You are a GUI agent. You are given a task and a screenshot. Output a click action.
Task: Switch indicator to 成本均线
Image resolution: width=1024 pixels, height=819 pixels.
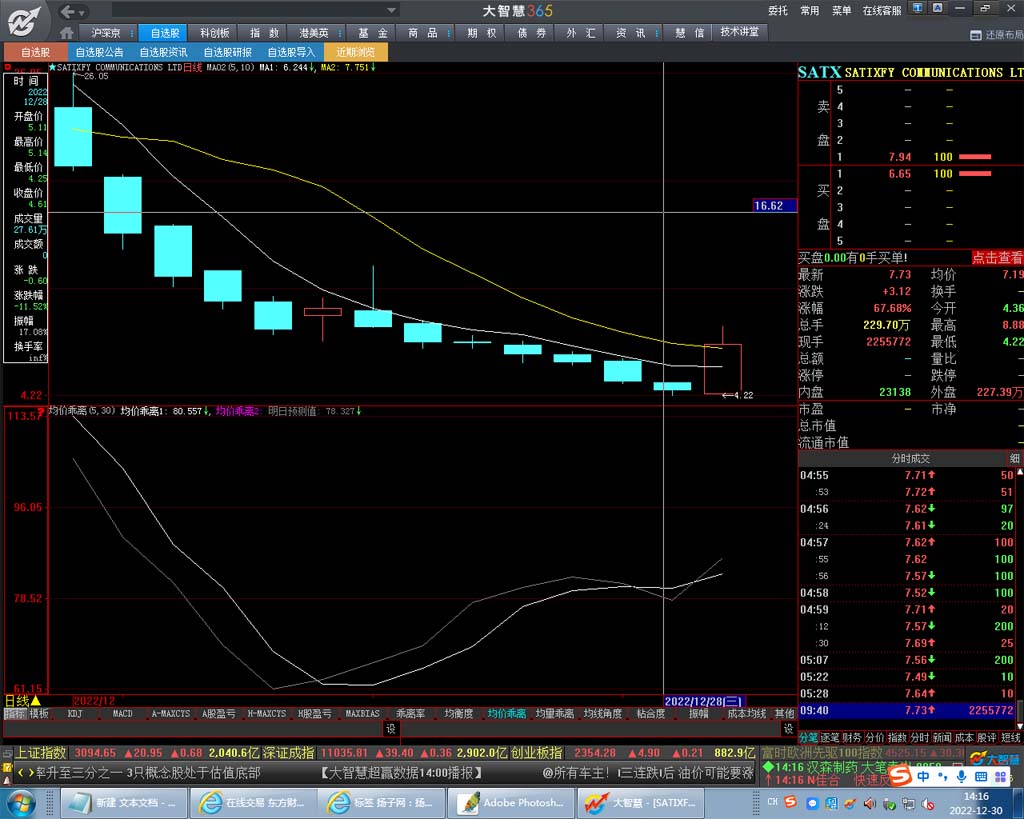pos(746,714)
